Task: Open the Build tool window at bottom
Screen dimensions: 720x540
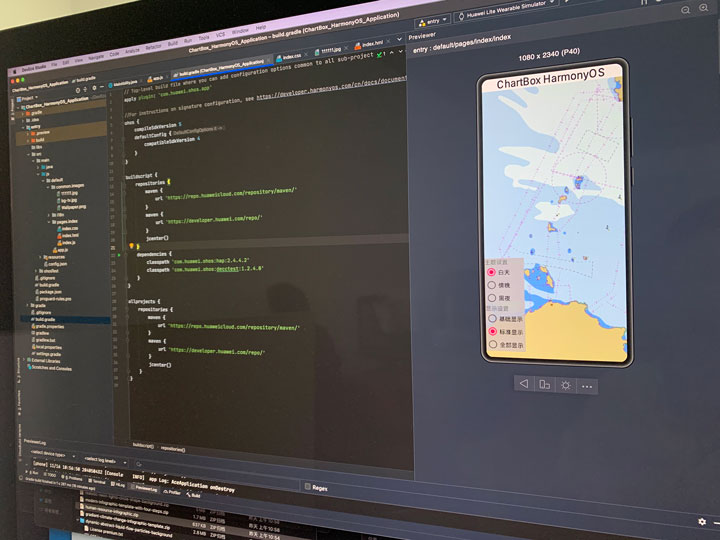Action: [193, 495]
